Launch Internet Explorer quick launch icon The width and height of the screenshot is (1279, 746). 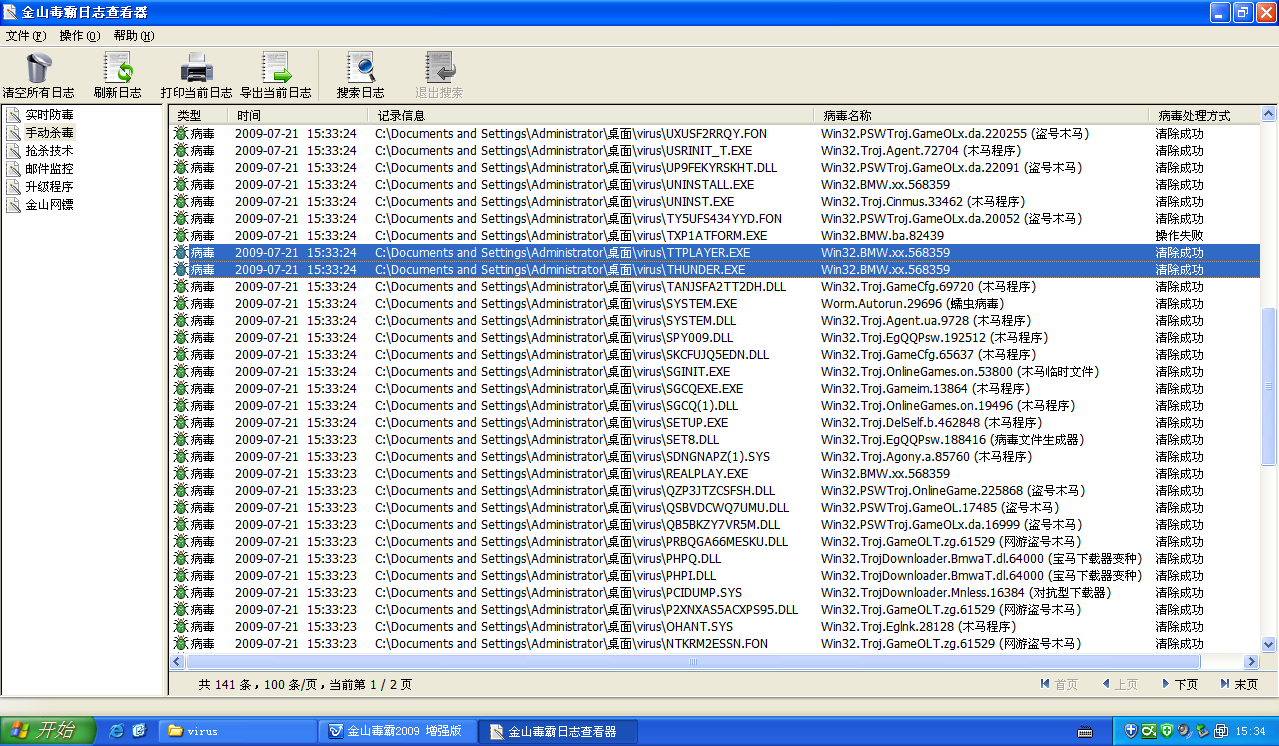117,731
